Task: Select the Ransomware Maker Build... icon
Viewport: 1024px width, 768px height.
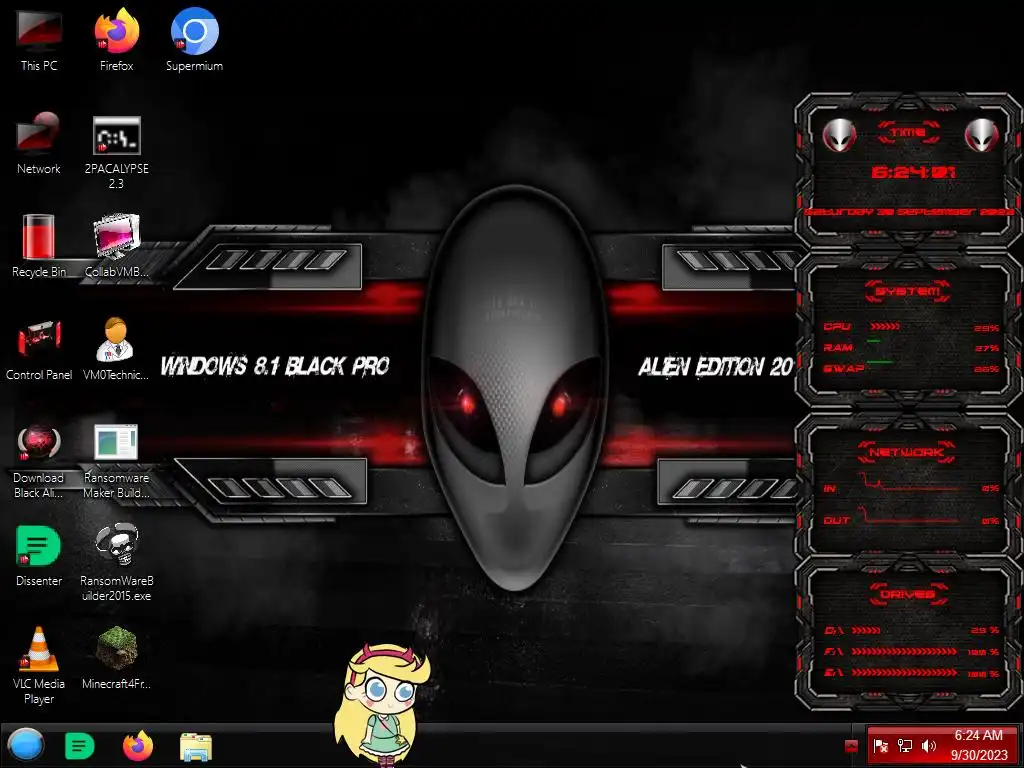Action: coord(116,460)
